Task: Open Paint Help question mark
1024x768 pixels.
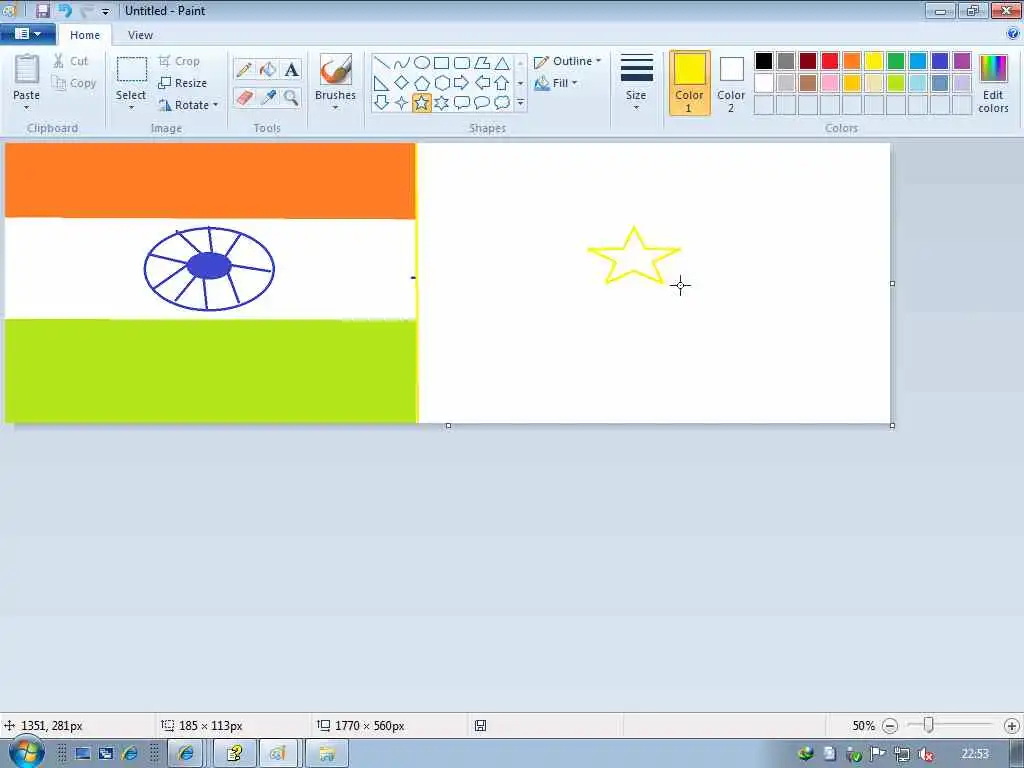Action: pyautogui.click(x=1013, y=33)
